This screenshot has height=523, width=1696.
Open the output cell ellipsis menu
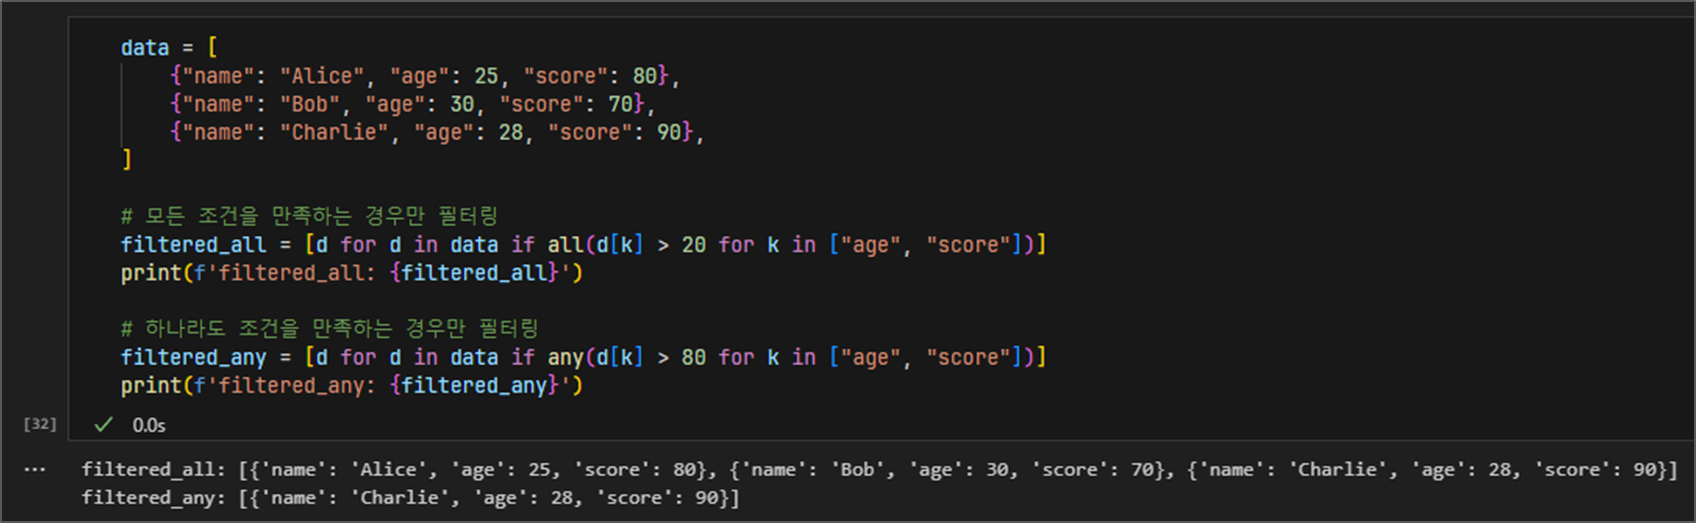tap(35, 469)
